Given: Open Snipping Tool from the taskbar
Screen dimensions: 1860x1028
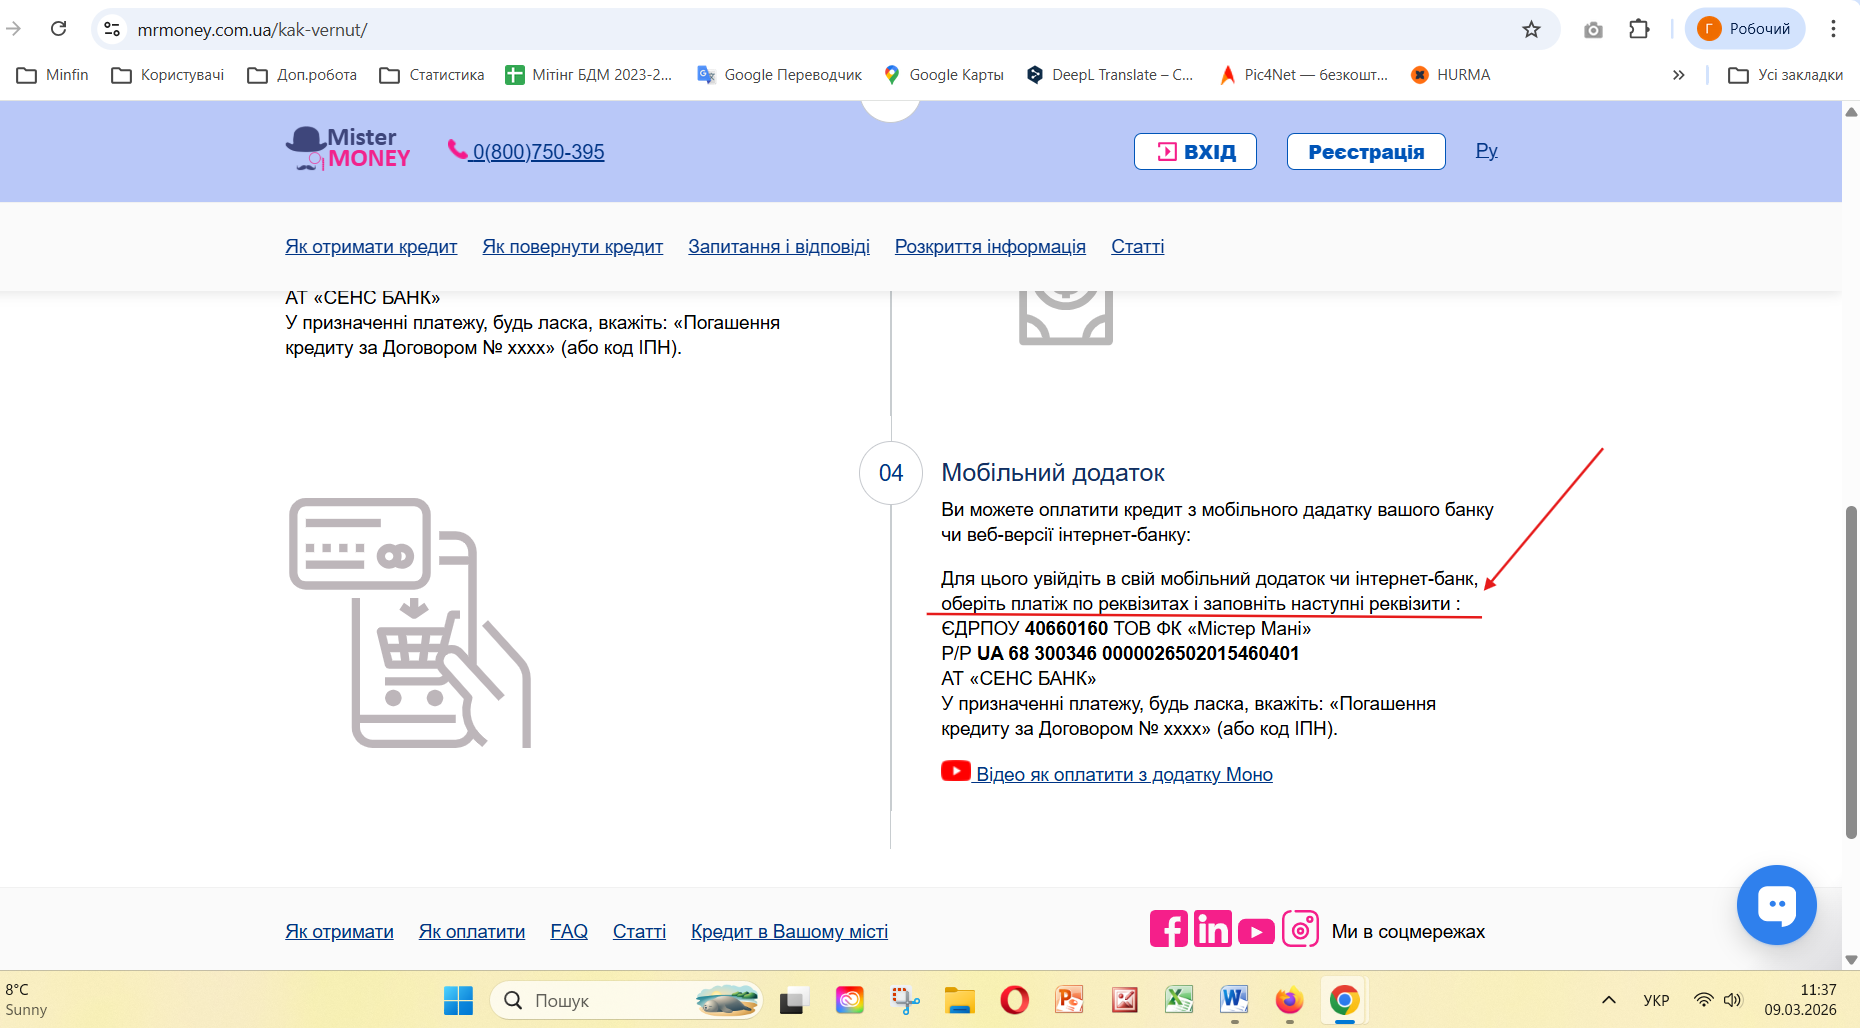Looking at the screenshot, I should [905, 1000].
